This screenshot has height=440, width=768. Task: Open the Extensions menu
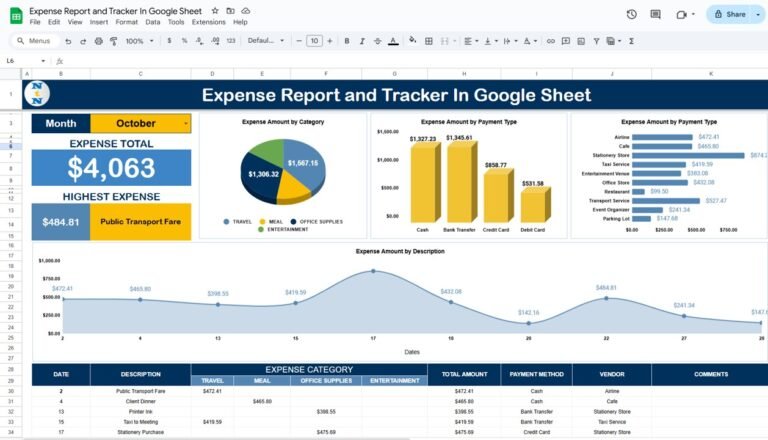208,22
